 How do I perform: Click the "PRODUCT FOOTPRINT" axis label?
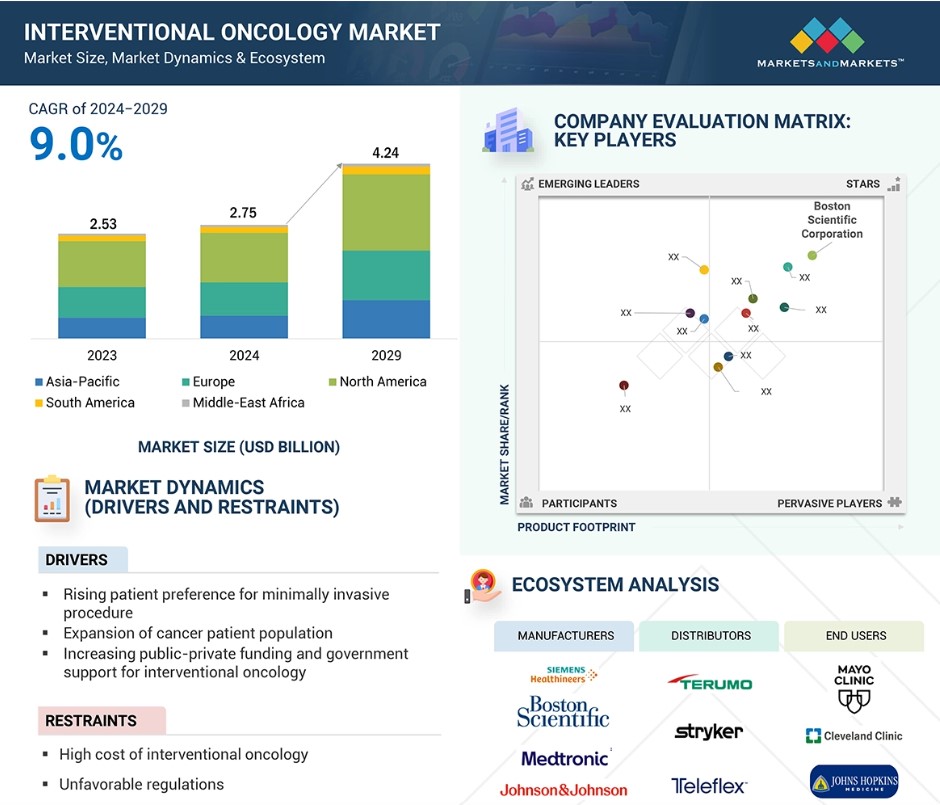click(576, 527)
